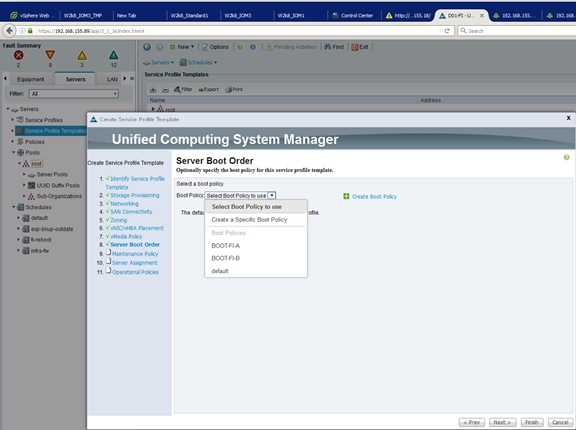Screen dimensions: 576x430
Task: Choose Create a Specific Boot Policy option
Action: pos(256,220)
